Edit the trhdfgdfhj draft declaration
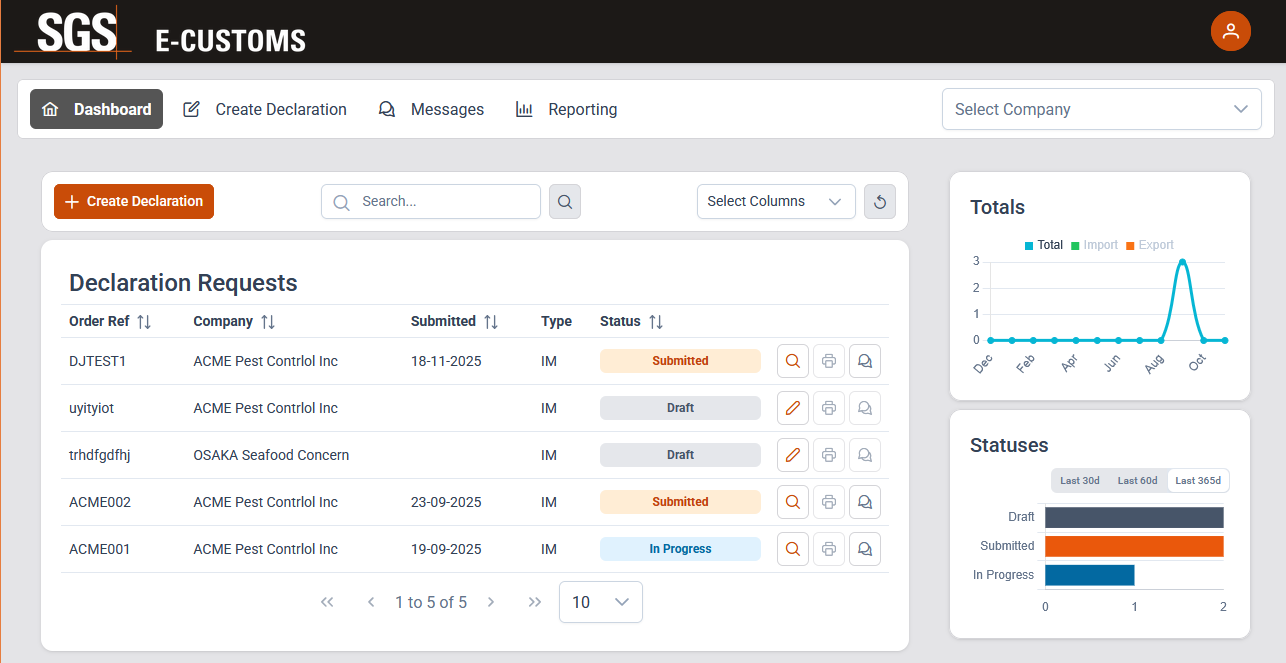This screenshot has height=663, width=1286. click(793, 455)
